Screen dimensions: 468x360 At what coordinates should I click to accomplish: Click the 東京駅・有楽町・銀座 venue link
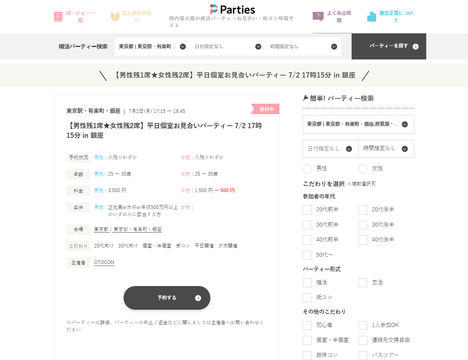[138, 229]
